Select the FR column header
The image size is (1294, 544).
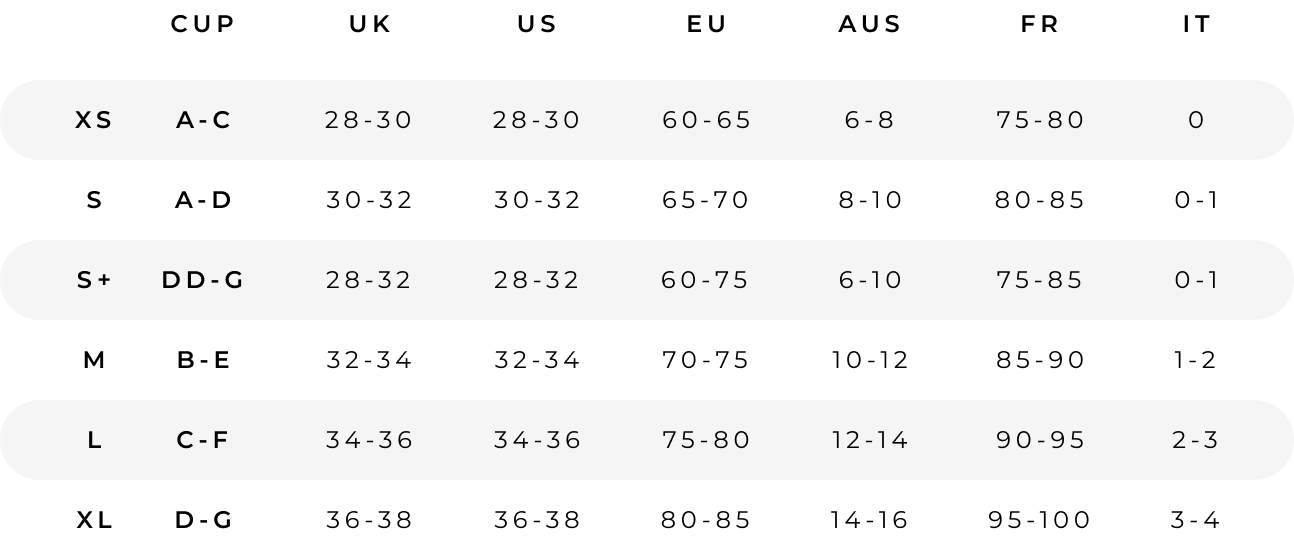(x=1040, y=25)
